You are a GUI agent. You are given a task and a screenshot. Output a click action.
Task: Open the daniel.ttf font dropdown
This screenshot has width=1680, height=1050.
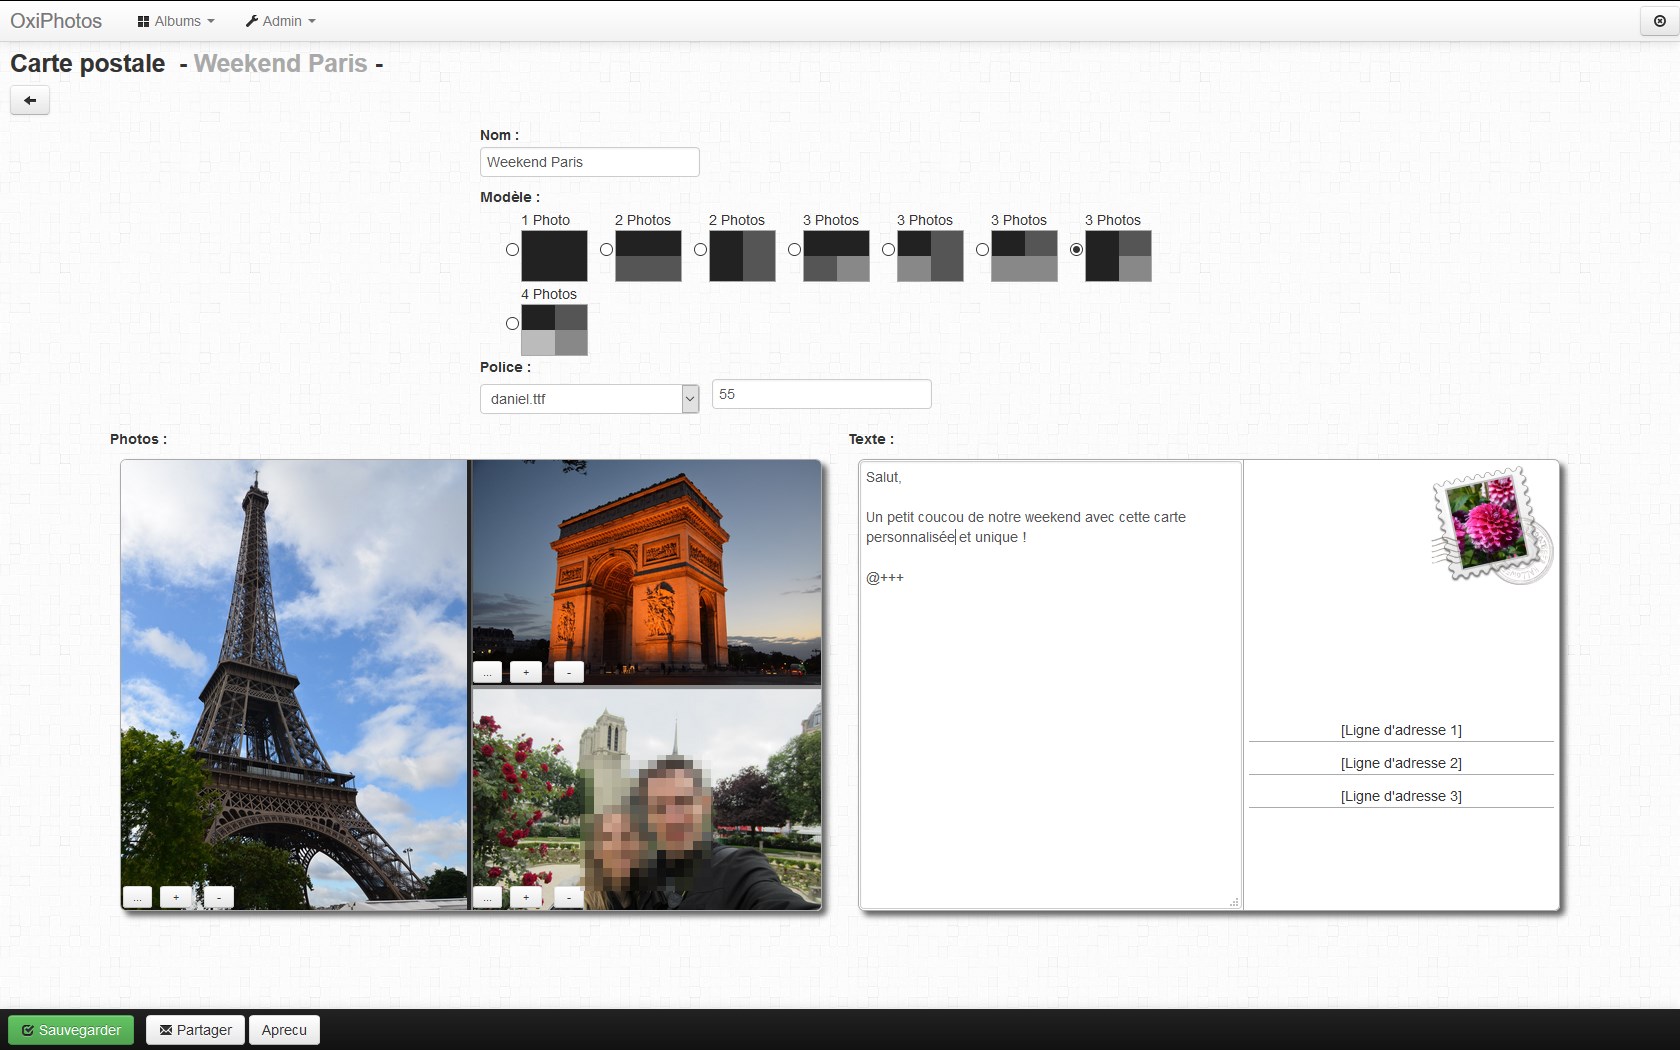[x=589, y=398]
